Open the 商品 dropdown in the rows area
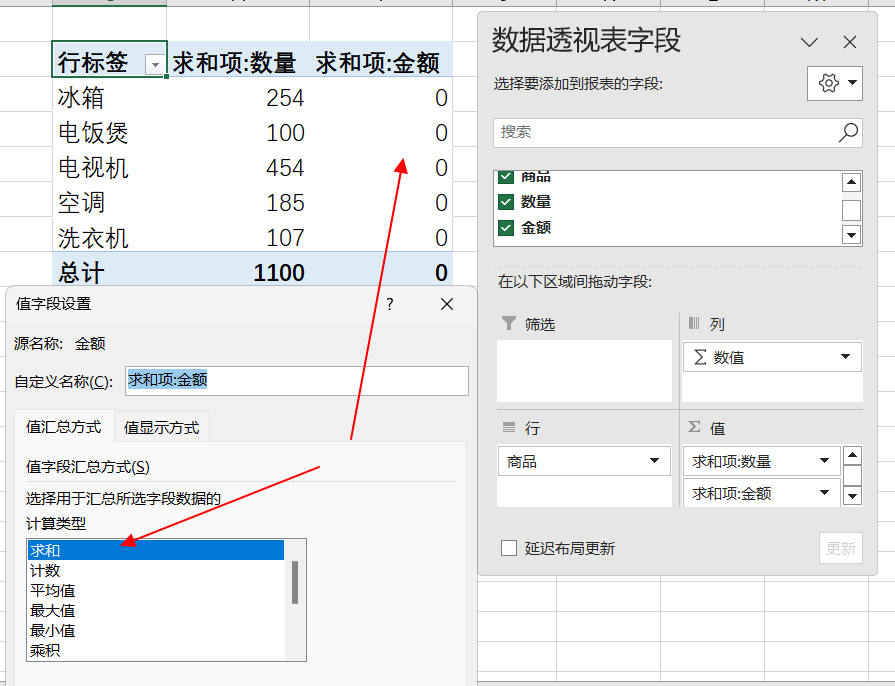Viewport: 895px width, 686px height. click(654, 461)
